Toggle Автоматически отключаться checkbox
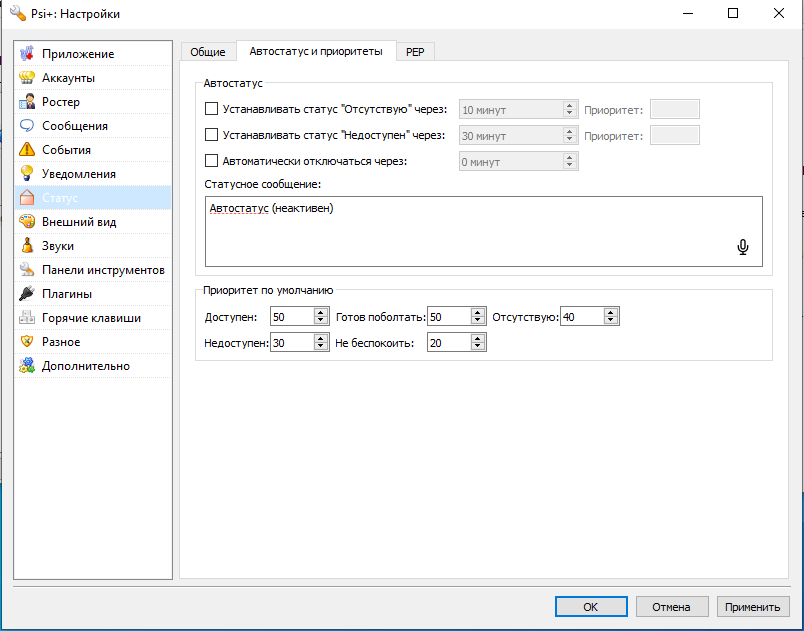This screenshot has width=804, height=631. click(211, 160)
